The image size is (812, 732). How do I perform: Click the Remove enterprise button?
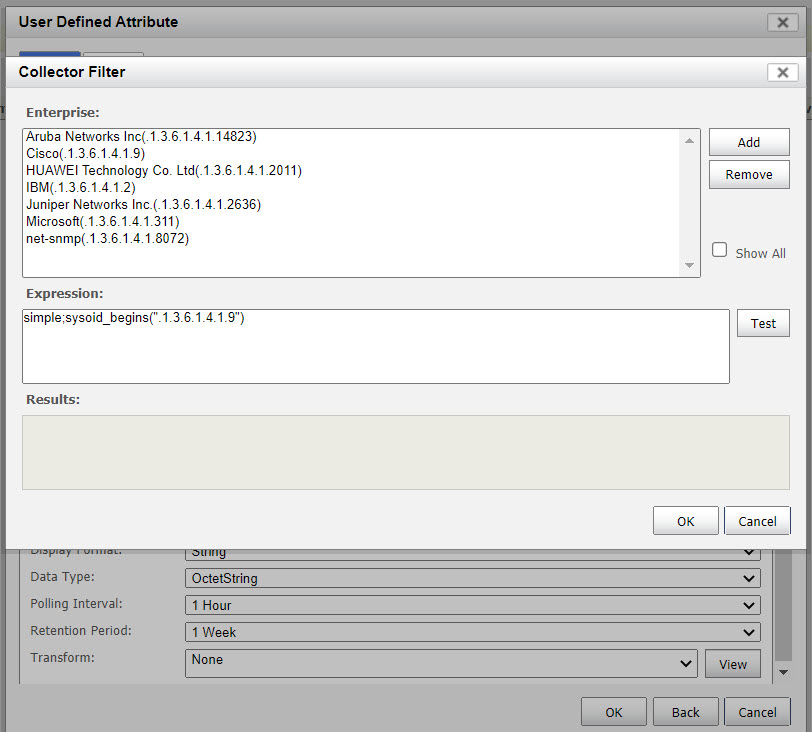click(x=749, y=174)
